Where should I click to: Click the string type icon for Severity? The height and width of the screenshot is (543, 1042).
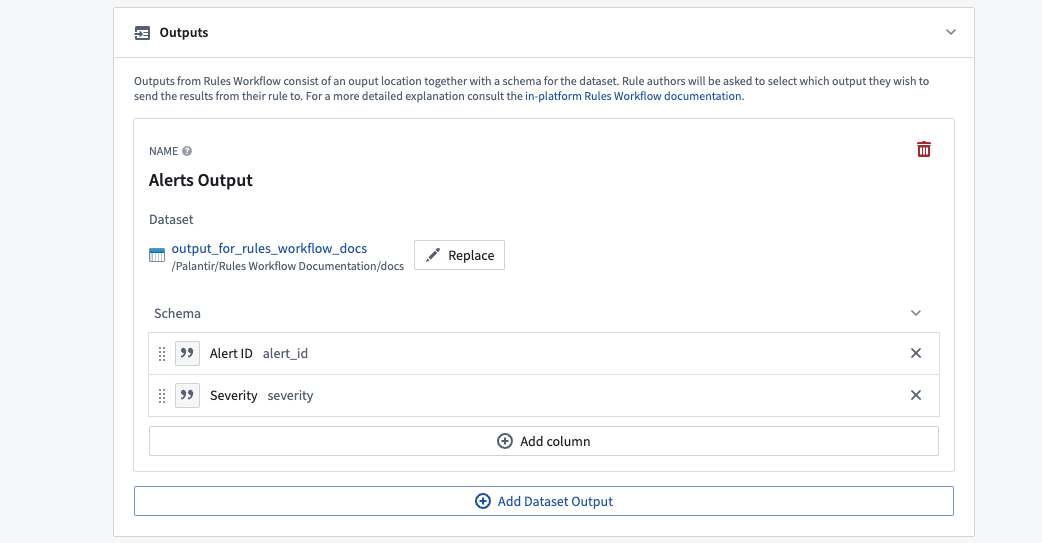[x=187, y=395]
